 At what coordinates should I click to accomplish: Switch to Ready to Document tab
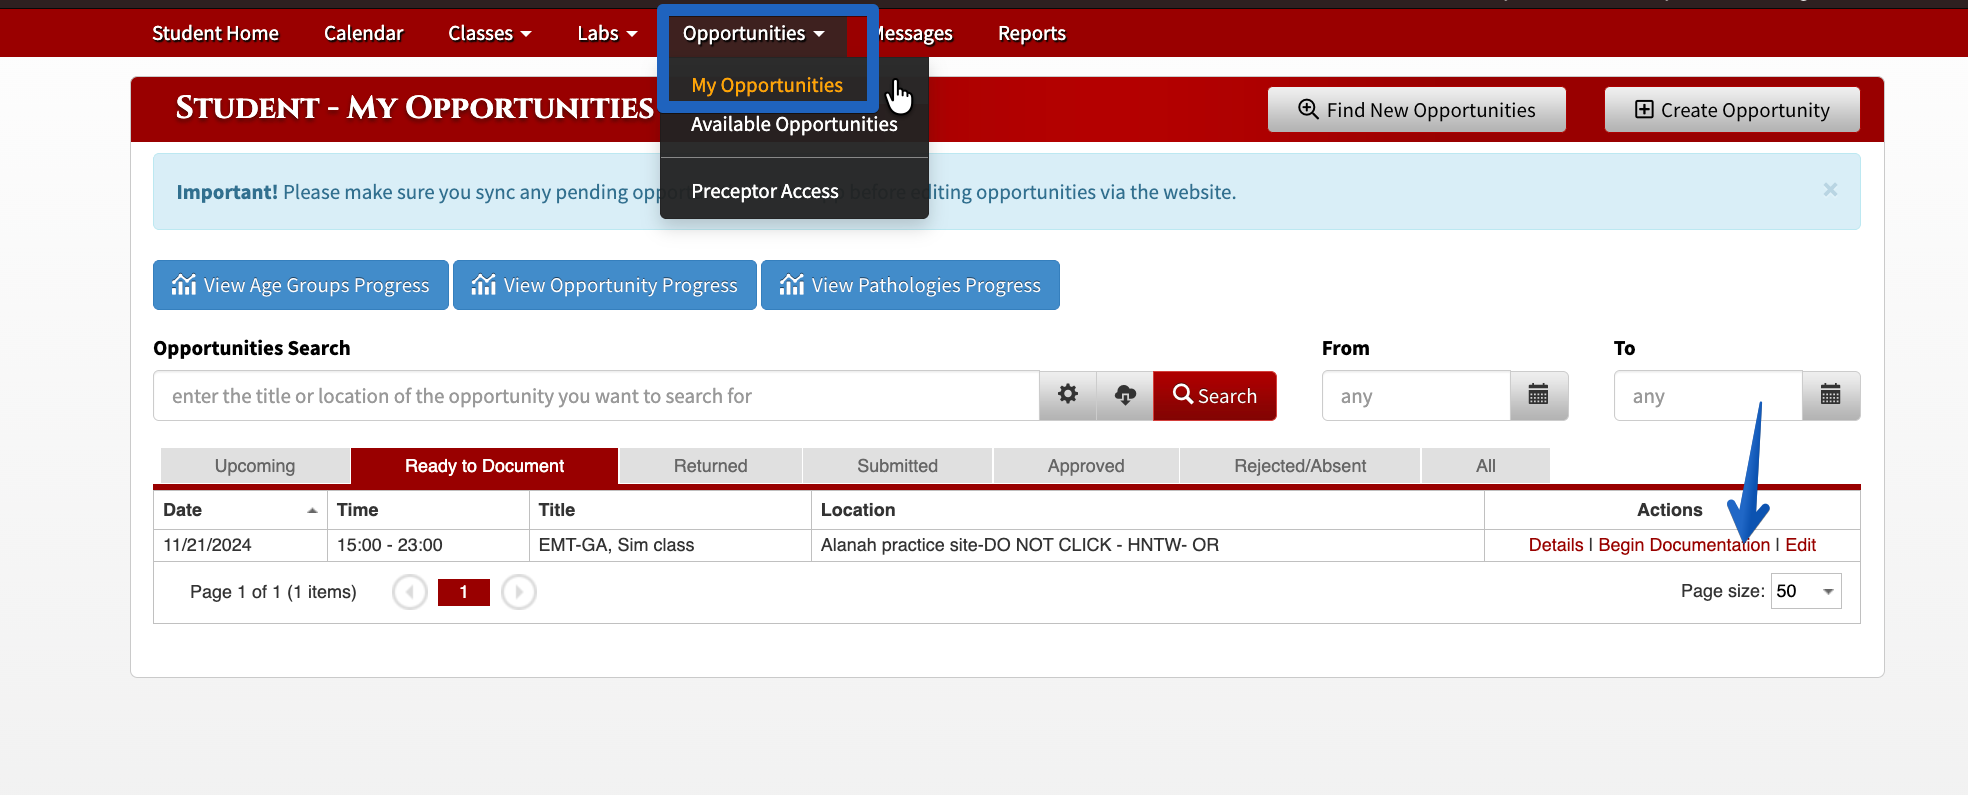[x=485, y=466]
